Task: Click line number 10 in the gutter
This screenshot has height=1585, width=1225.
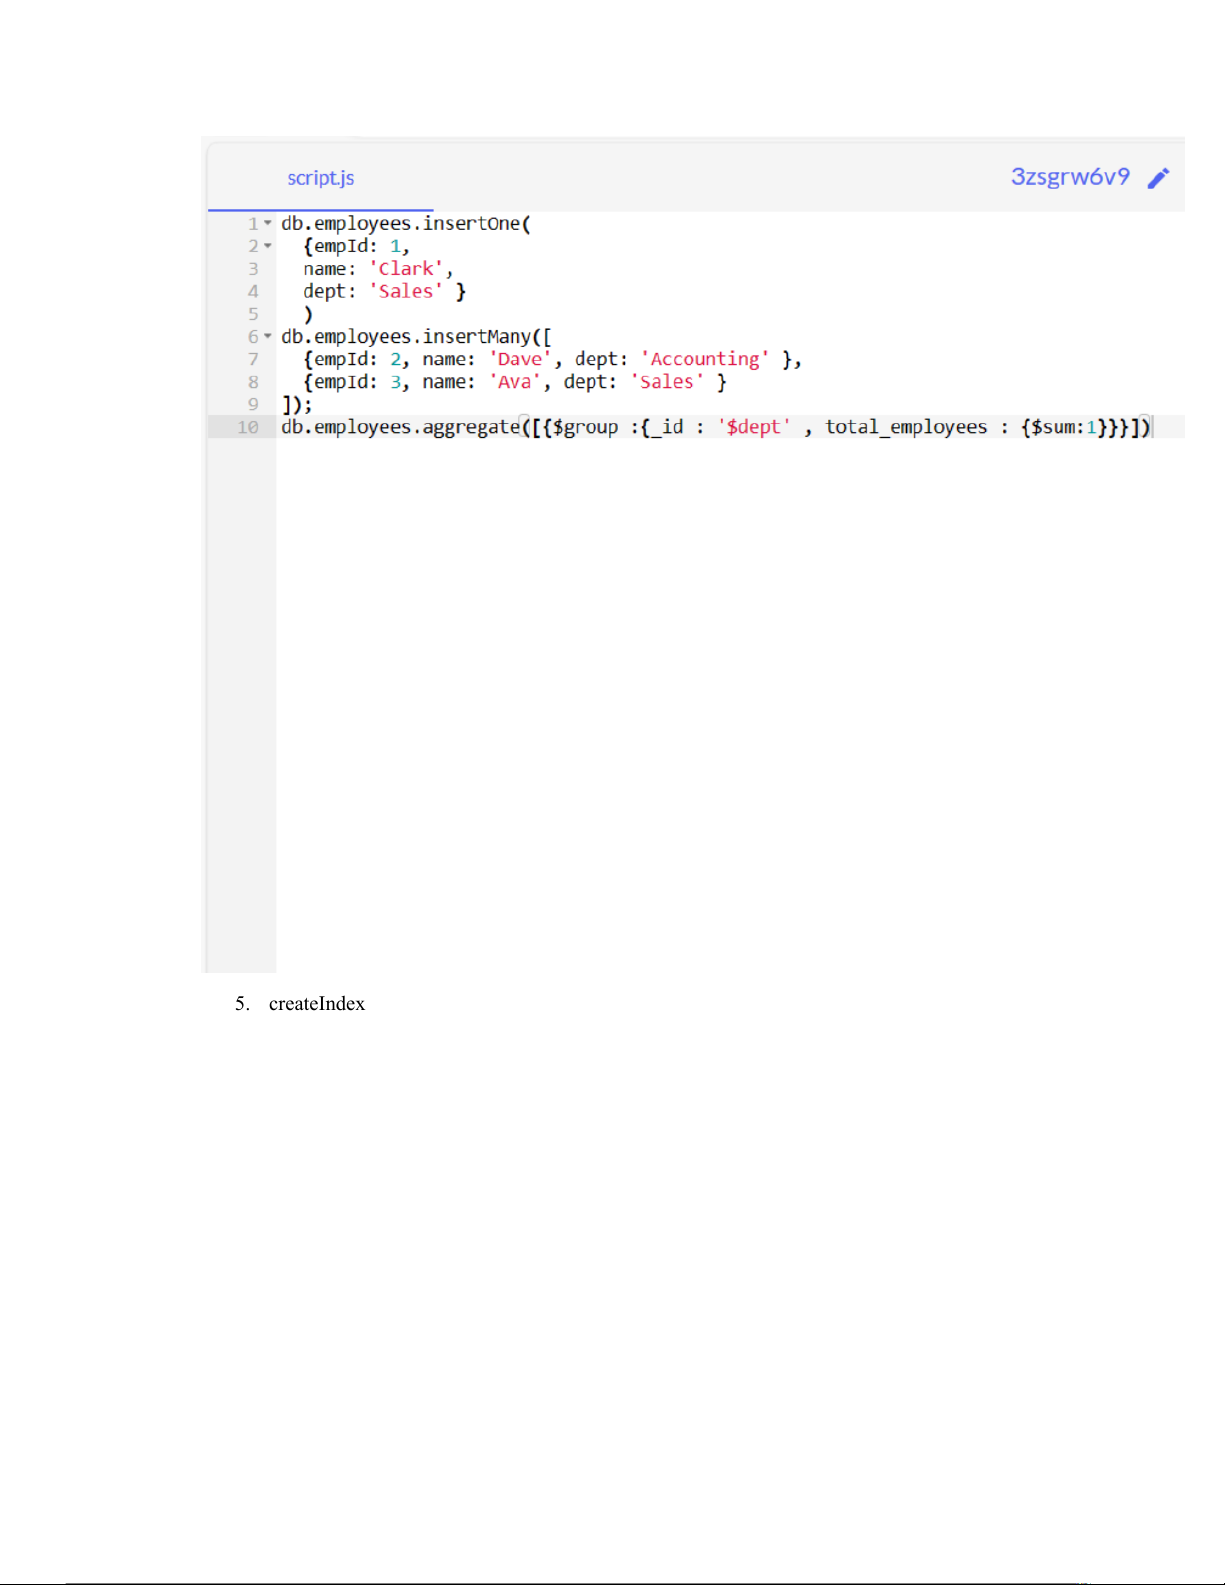Action: [x=248, y=427]
